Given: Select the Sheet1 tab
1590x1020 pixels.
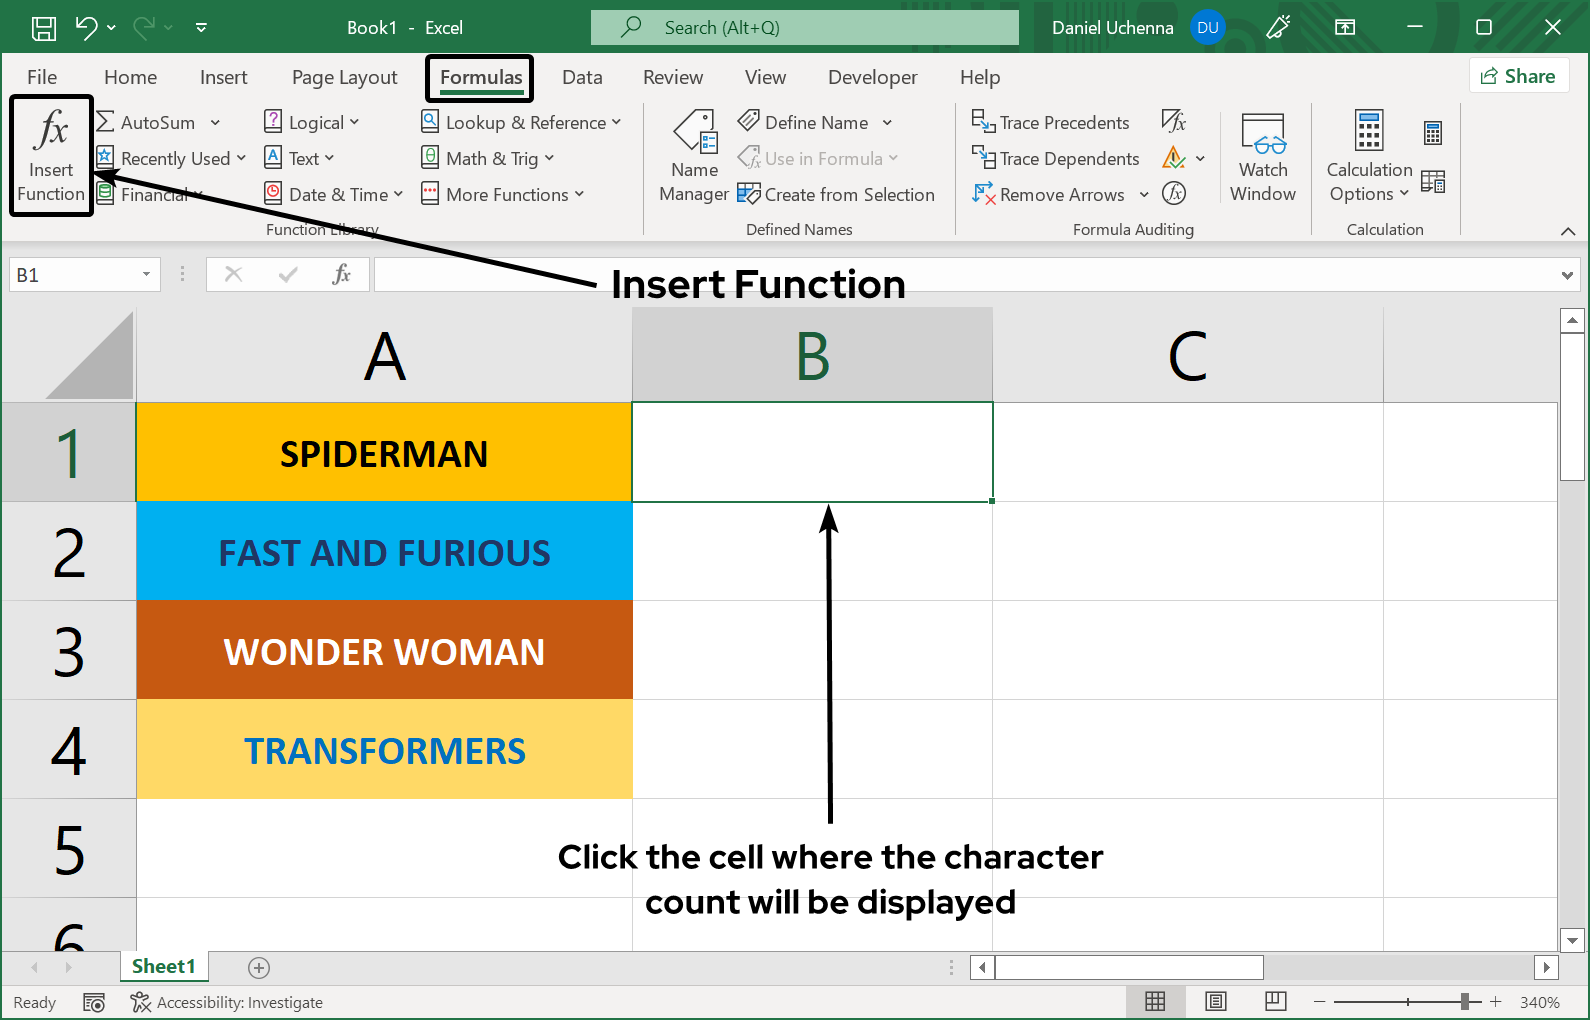Looking at the screenshot, I should point(164,966).
